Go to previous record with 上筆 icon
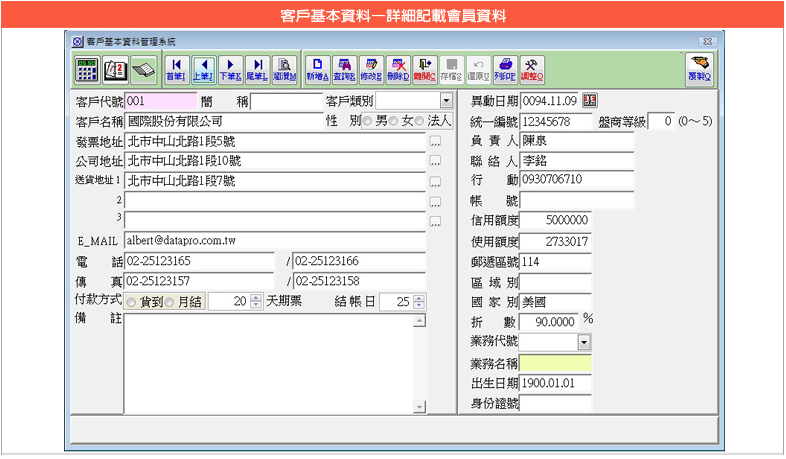Screen dimensions: 786x459 203,68
